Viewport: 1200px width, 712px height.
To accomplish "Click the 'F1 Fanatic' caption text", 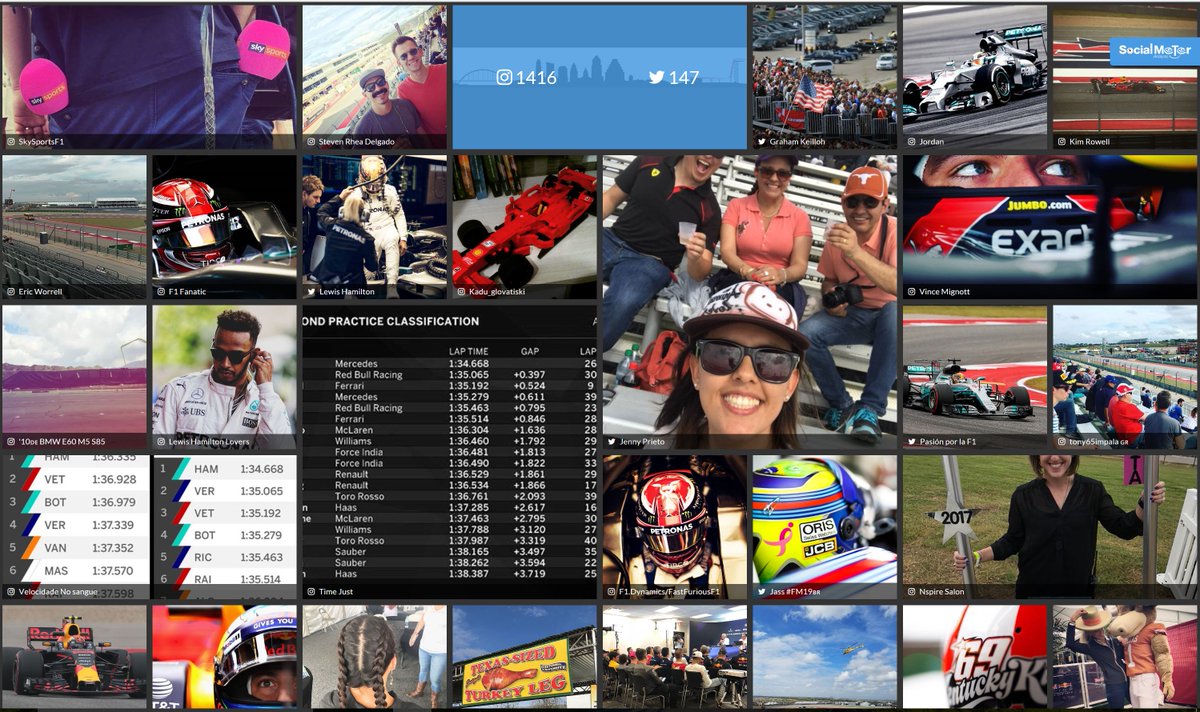I will (188, 292).
